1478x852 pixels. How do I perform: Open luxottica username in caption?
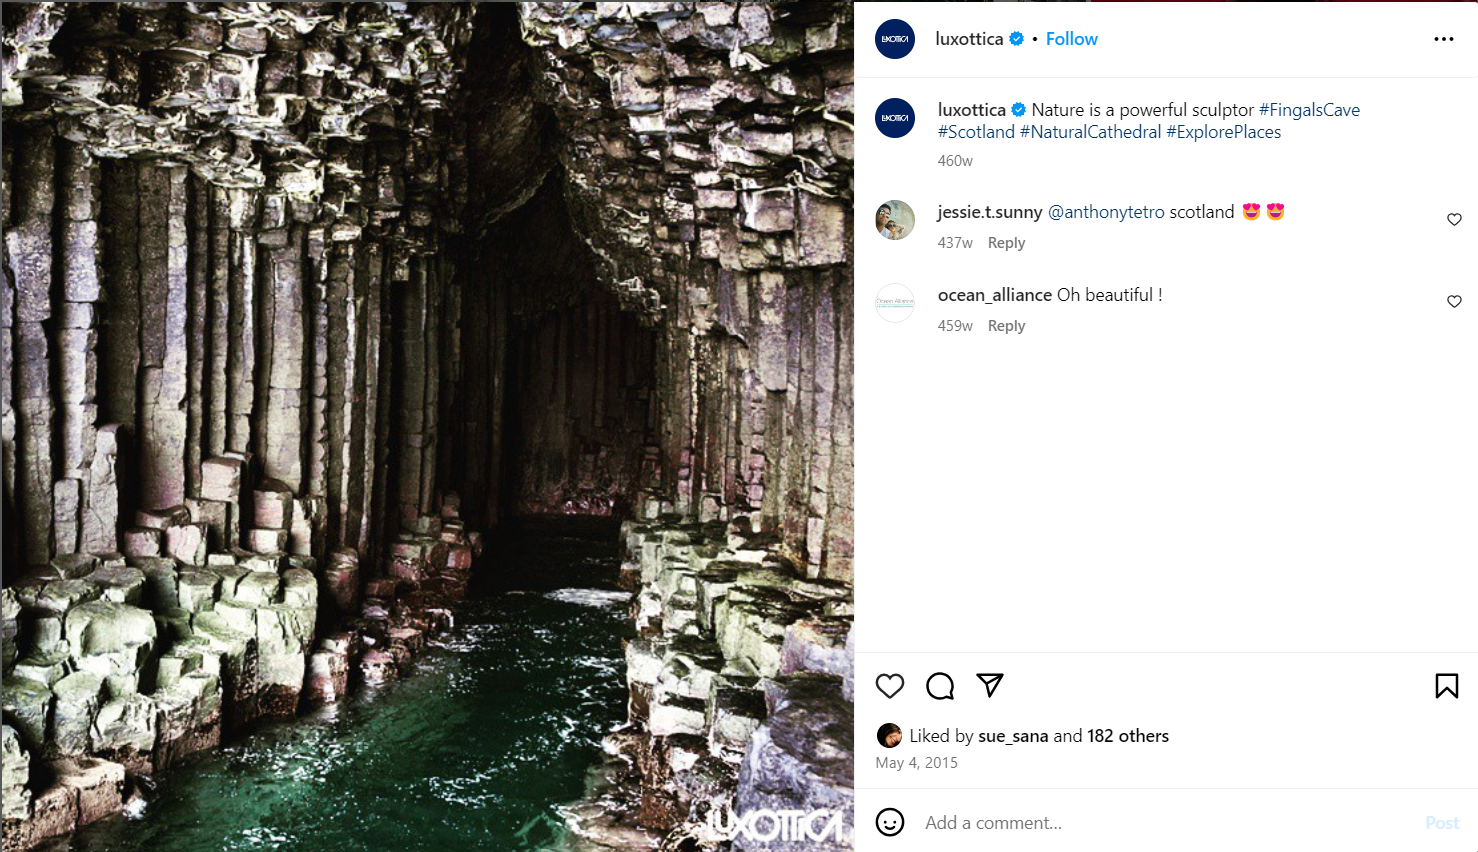tap(972, 110)
